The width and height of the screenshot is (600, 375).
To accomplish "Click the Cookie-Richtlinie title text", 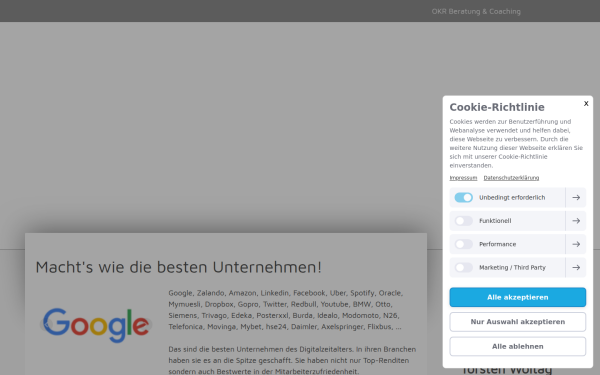I will [x=497, y=107].
